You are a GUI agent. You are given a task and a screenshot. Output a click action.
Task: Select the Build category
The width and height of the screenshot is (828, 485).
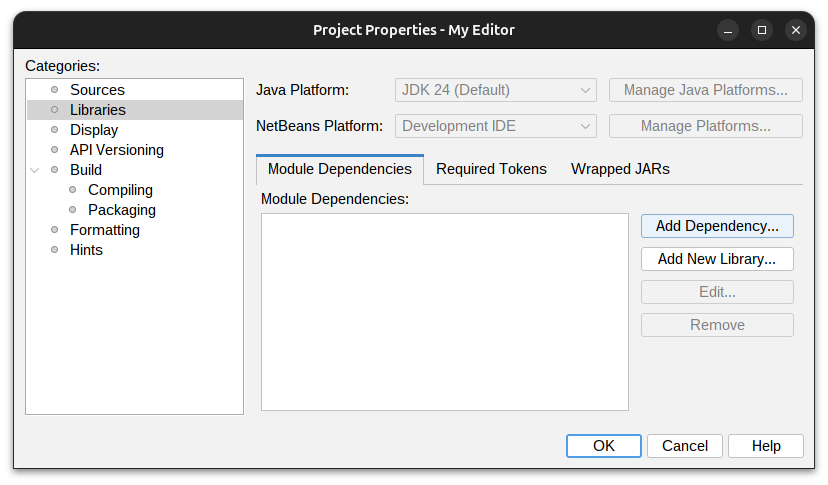[x=86, y=170]
